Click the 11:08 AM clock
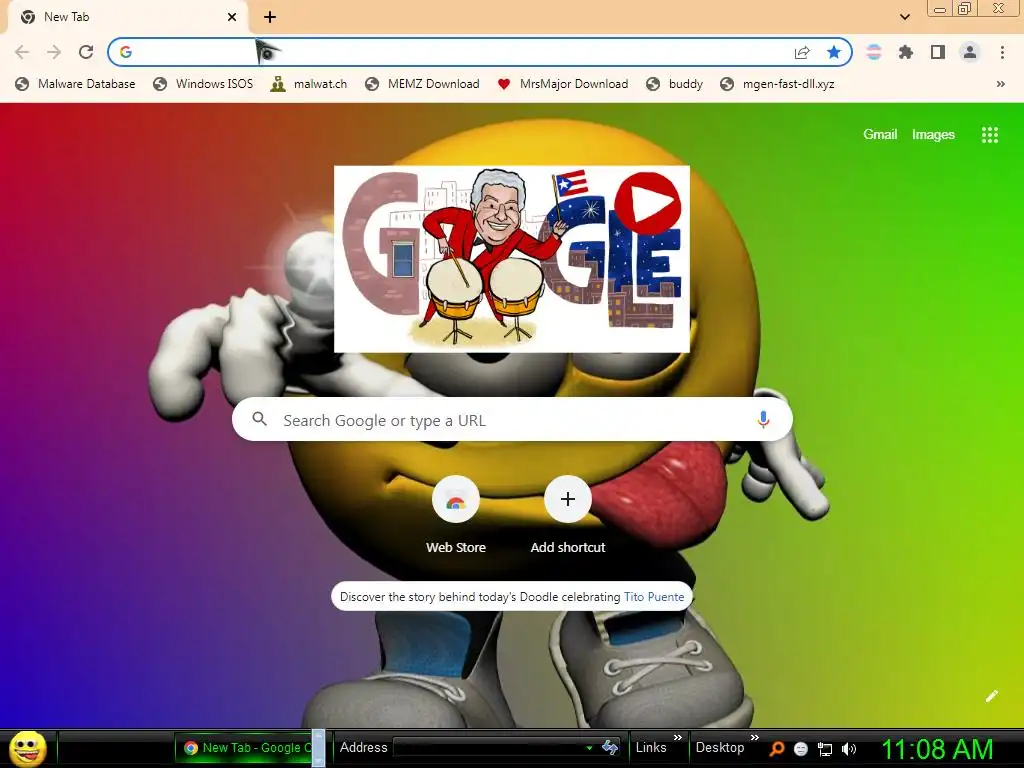The width and height of the screenshot is (1024, 768). pos(937,749)
